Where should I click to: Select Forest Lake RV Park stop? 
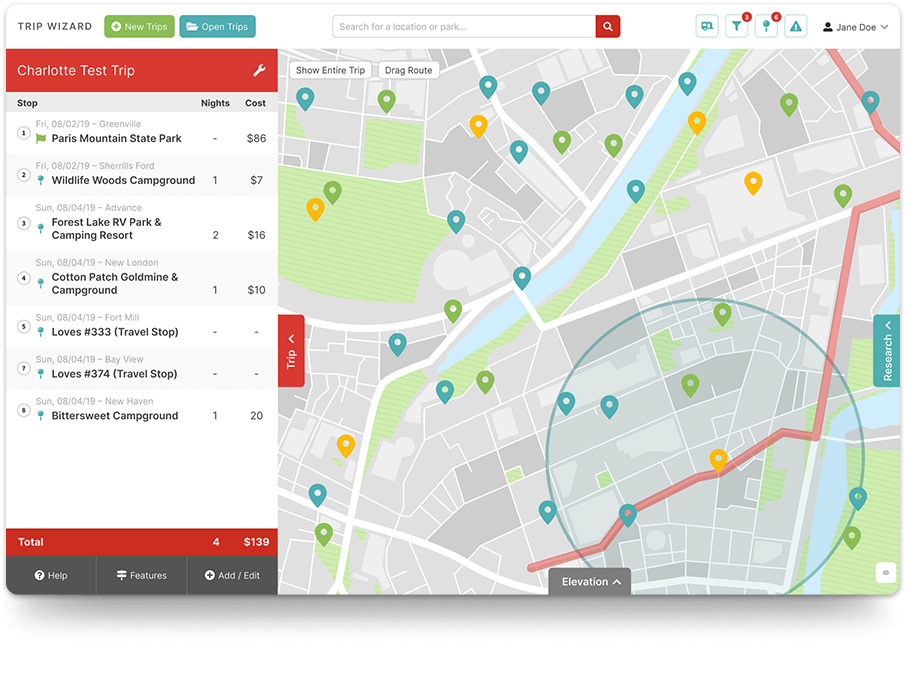(142, 223)
